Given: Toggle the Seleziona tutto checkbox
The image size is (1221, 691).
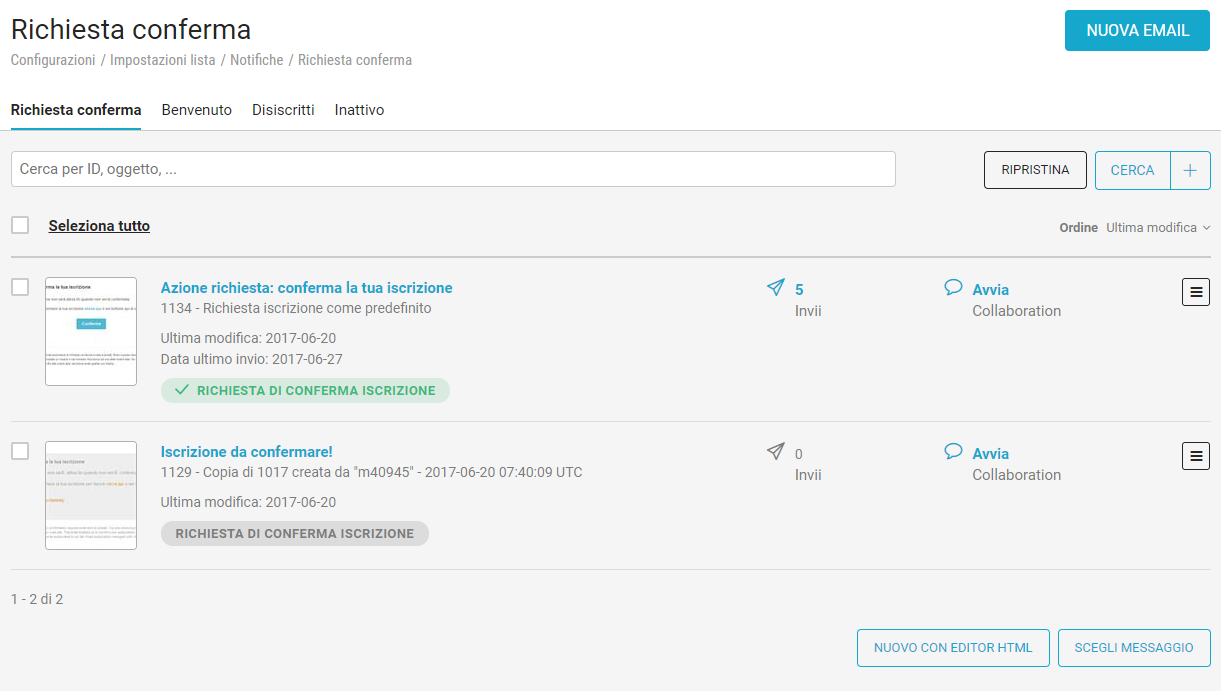Looking at the screenshot, I should tap(20, 225).
